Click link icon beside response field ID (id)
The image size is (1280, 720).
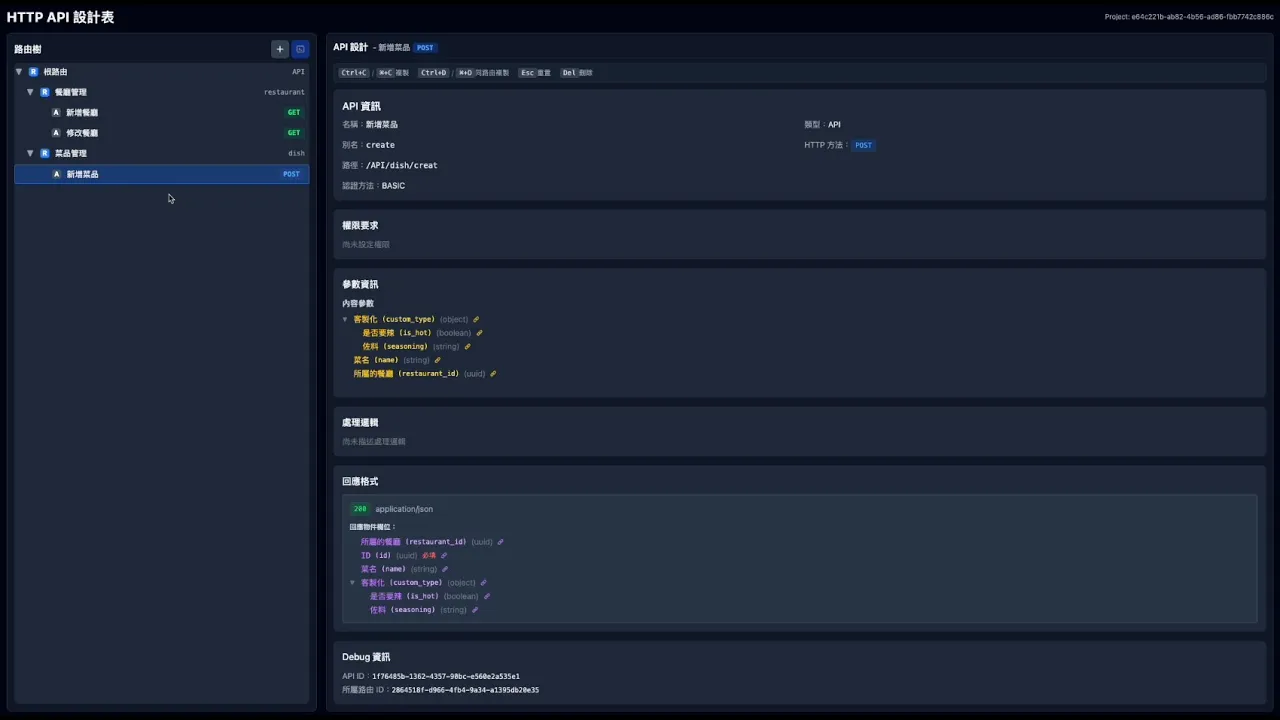[x=444, y=556]
